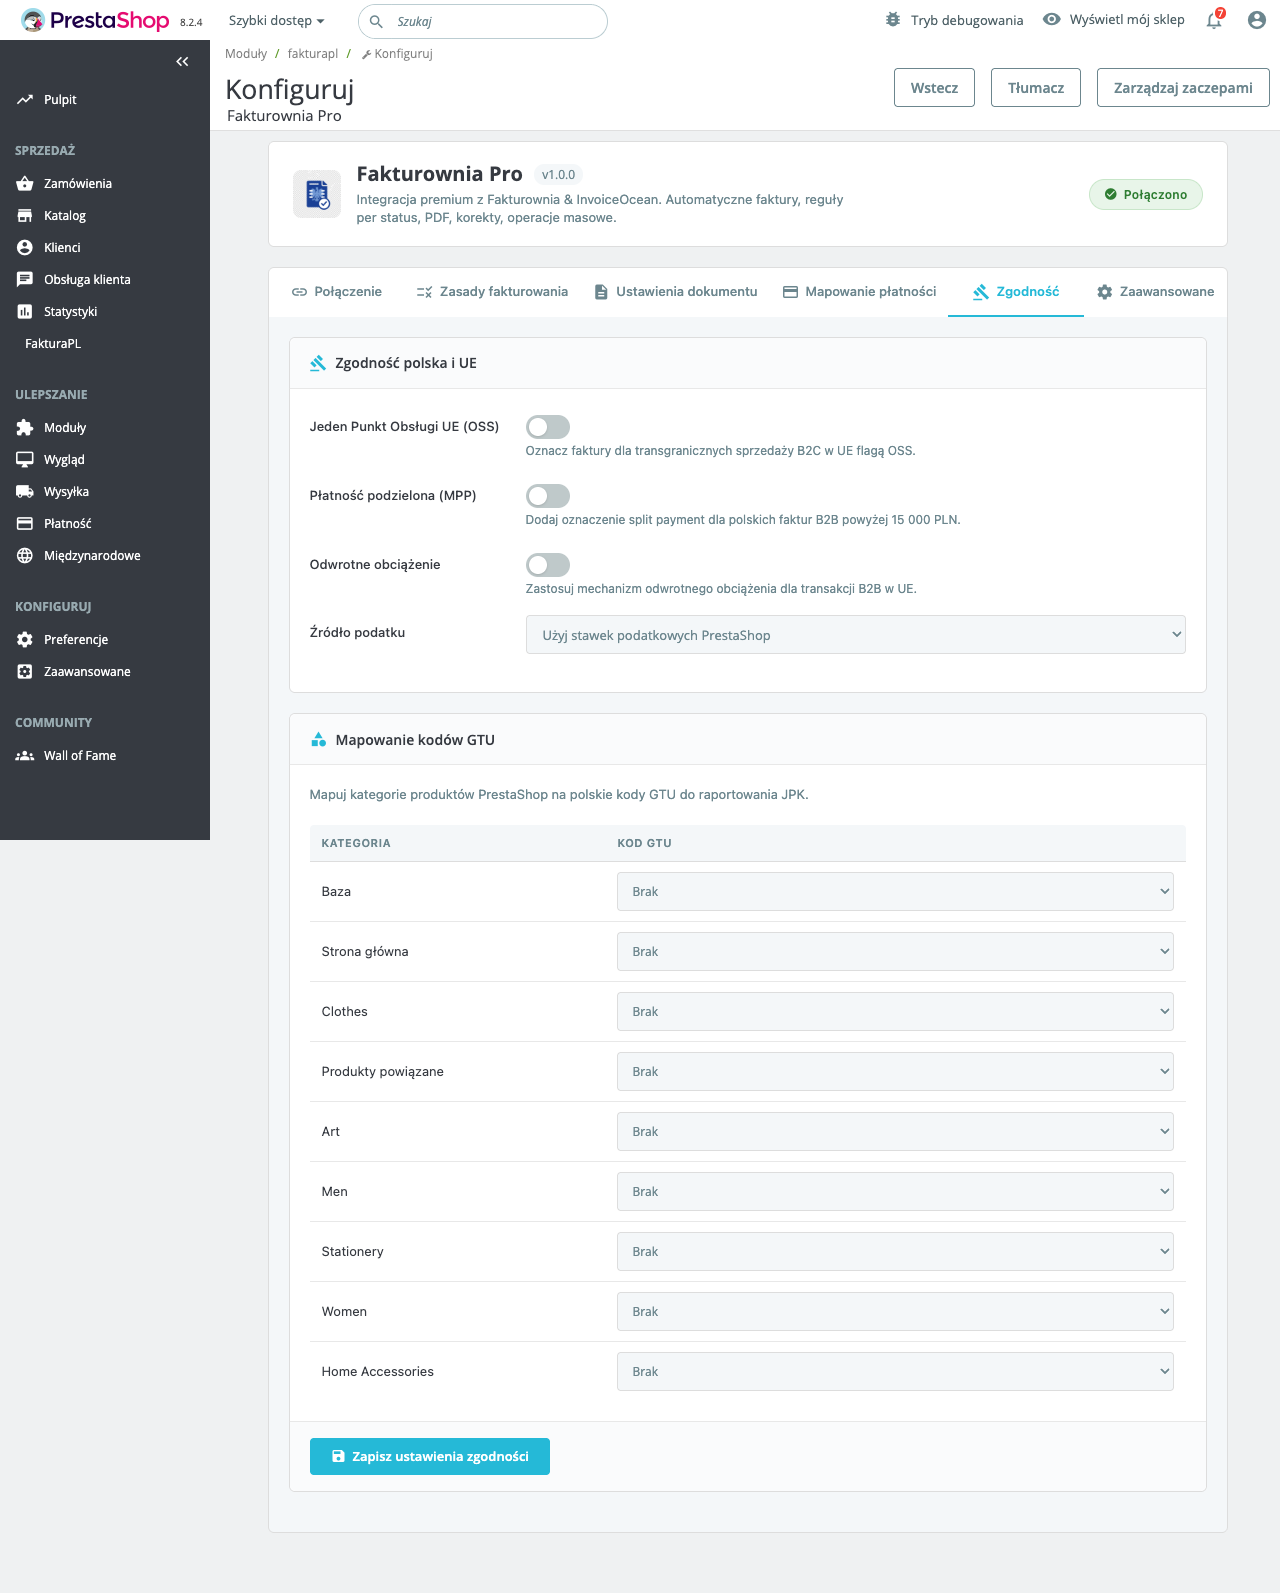Expand GTU code dropdown for Clothes
The width and height of the screenshot is (1280, 1593).
(894, 1012)
